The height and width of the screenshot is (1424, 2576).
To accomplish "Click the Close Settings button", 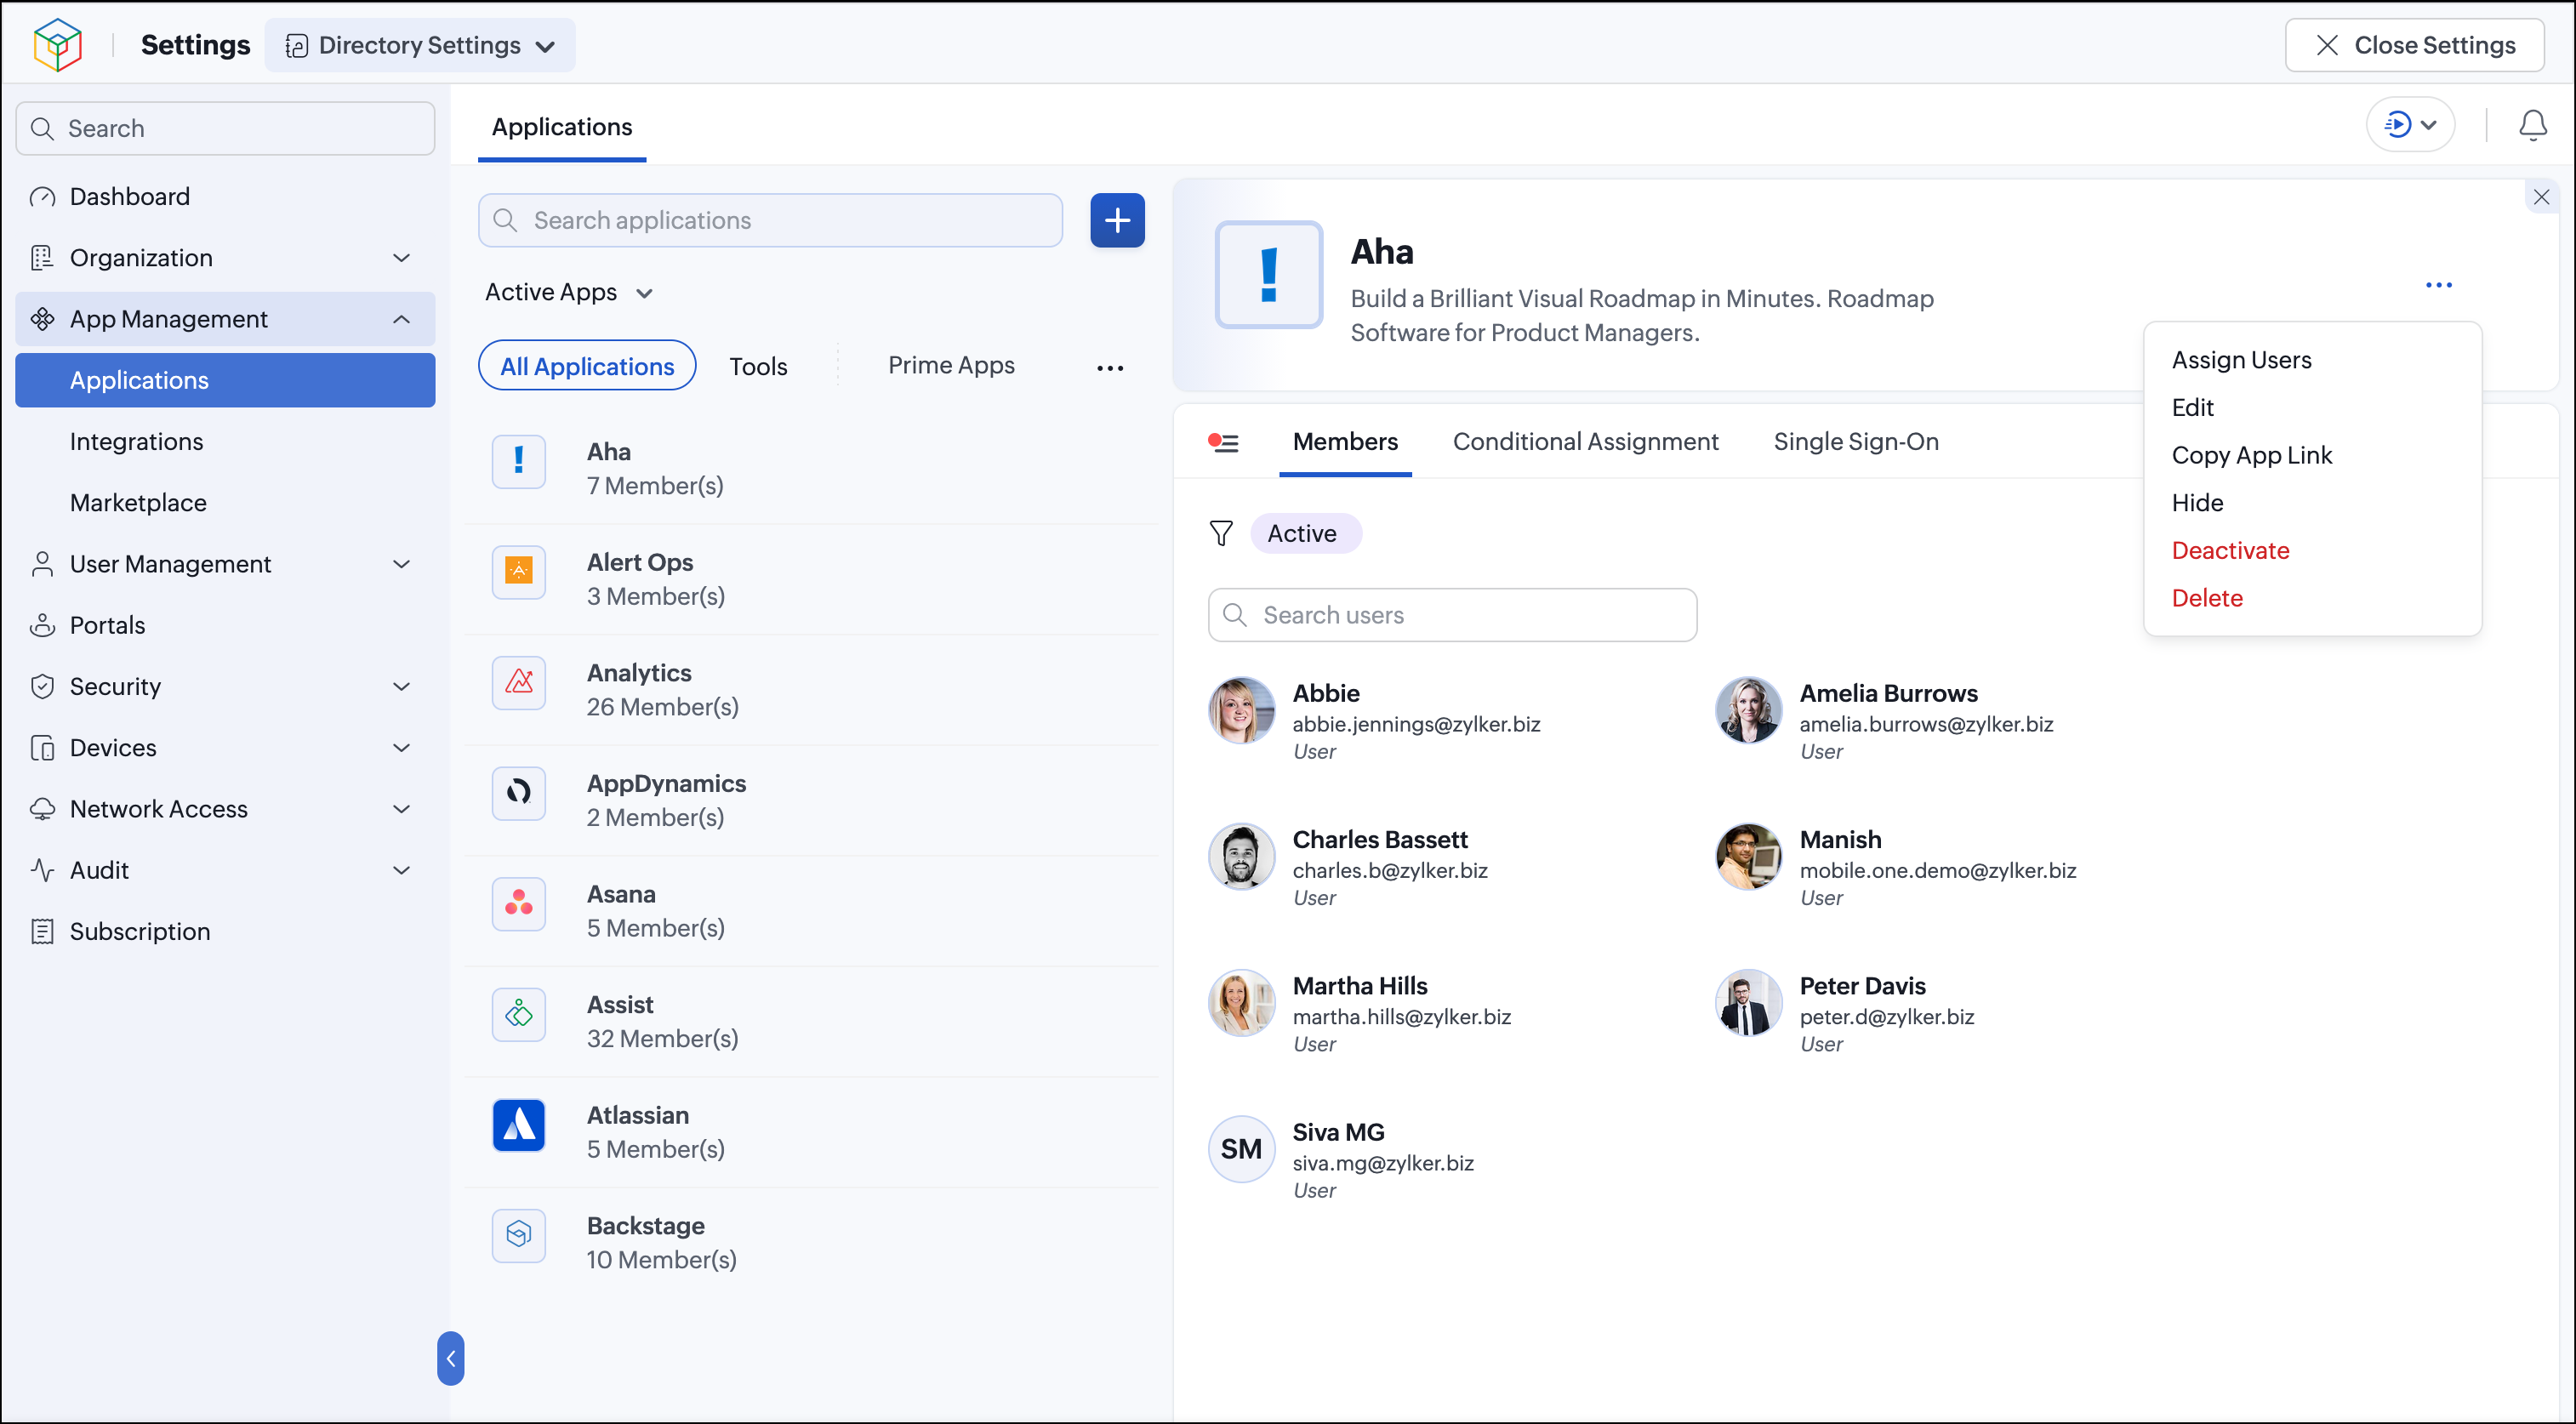I will (x=2414, y=45).
